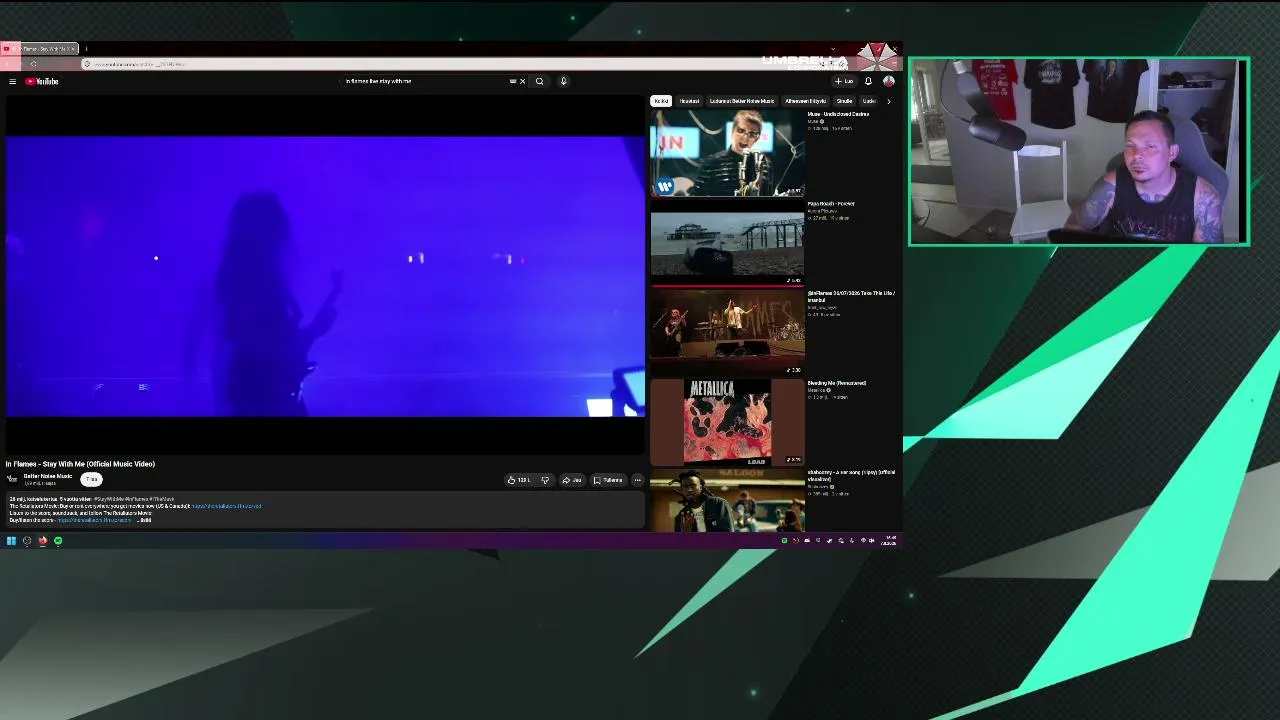Open the second pinned taskbar icon next to Start

[x=27, y=541]
